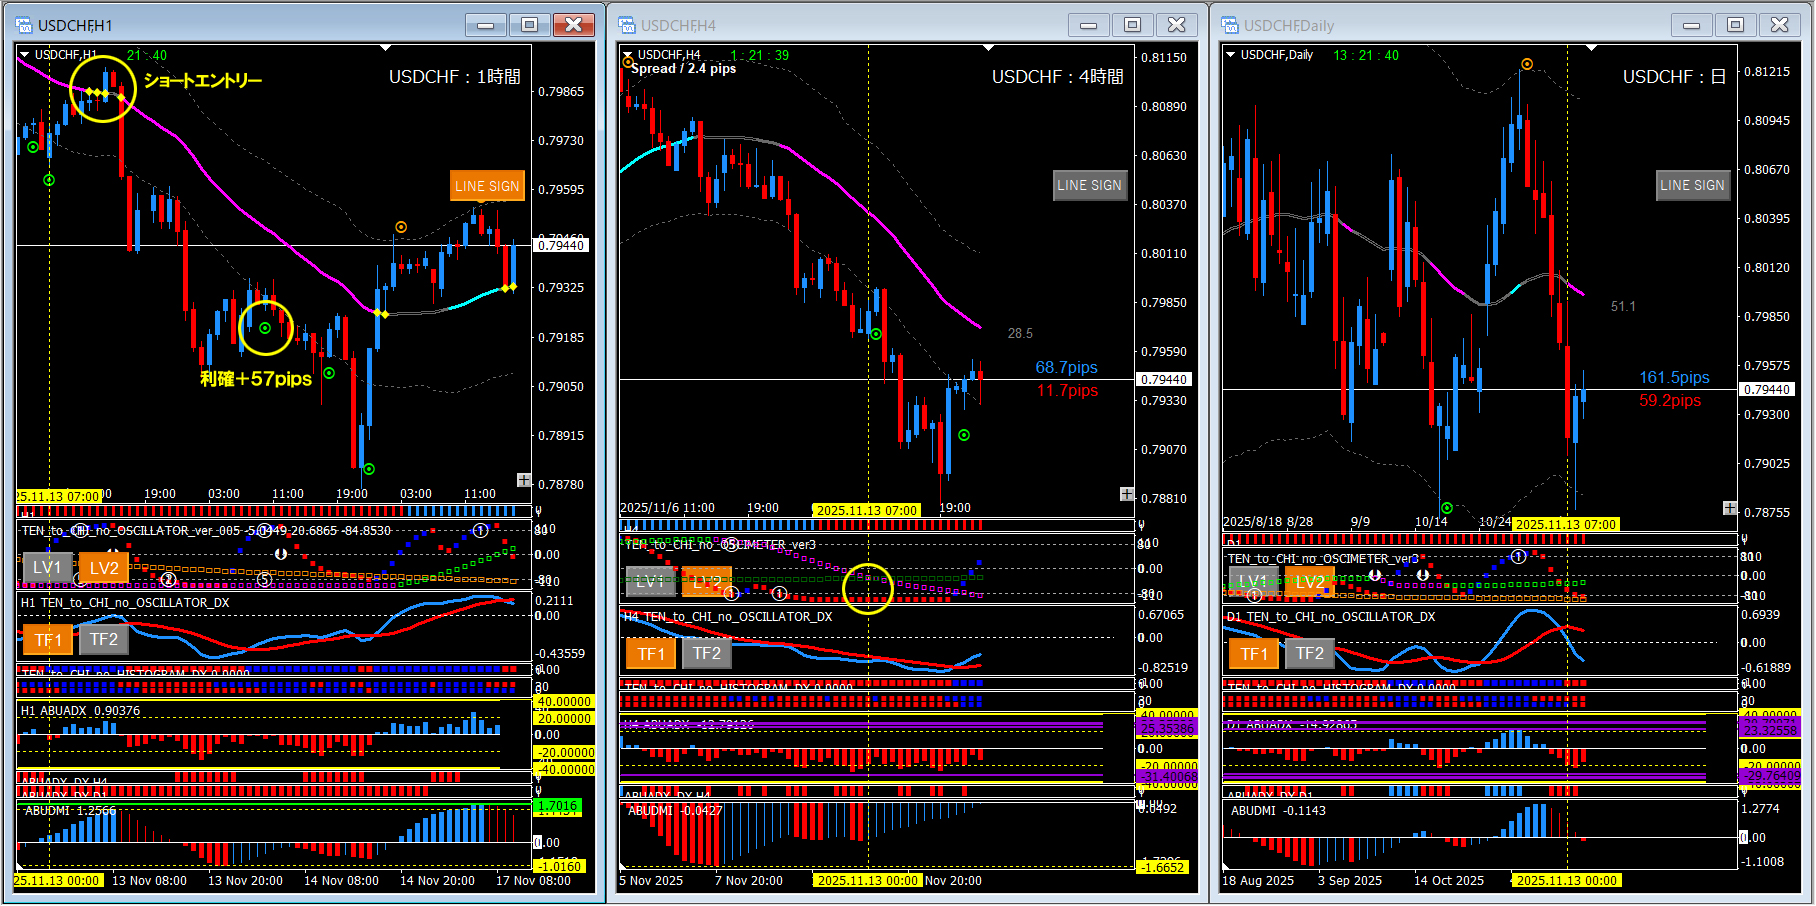
Task: Click the 0.79440 price label on H1 axis
Action: click(561, 245)
